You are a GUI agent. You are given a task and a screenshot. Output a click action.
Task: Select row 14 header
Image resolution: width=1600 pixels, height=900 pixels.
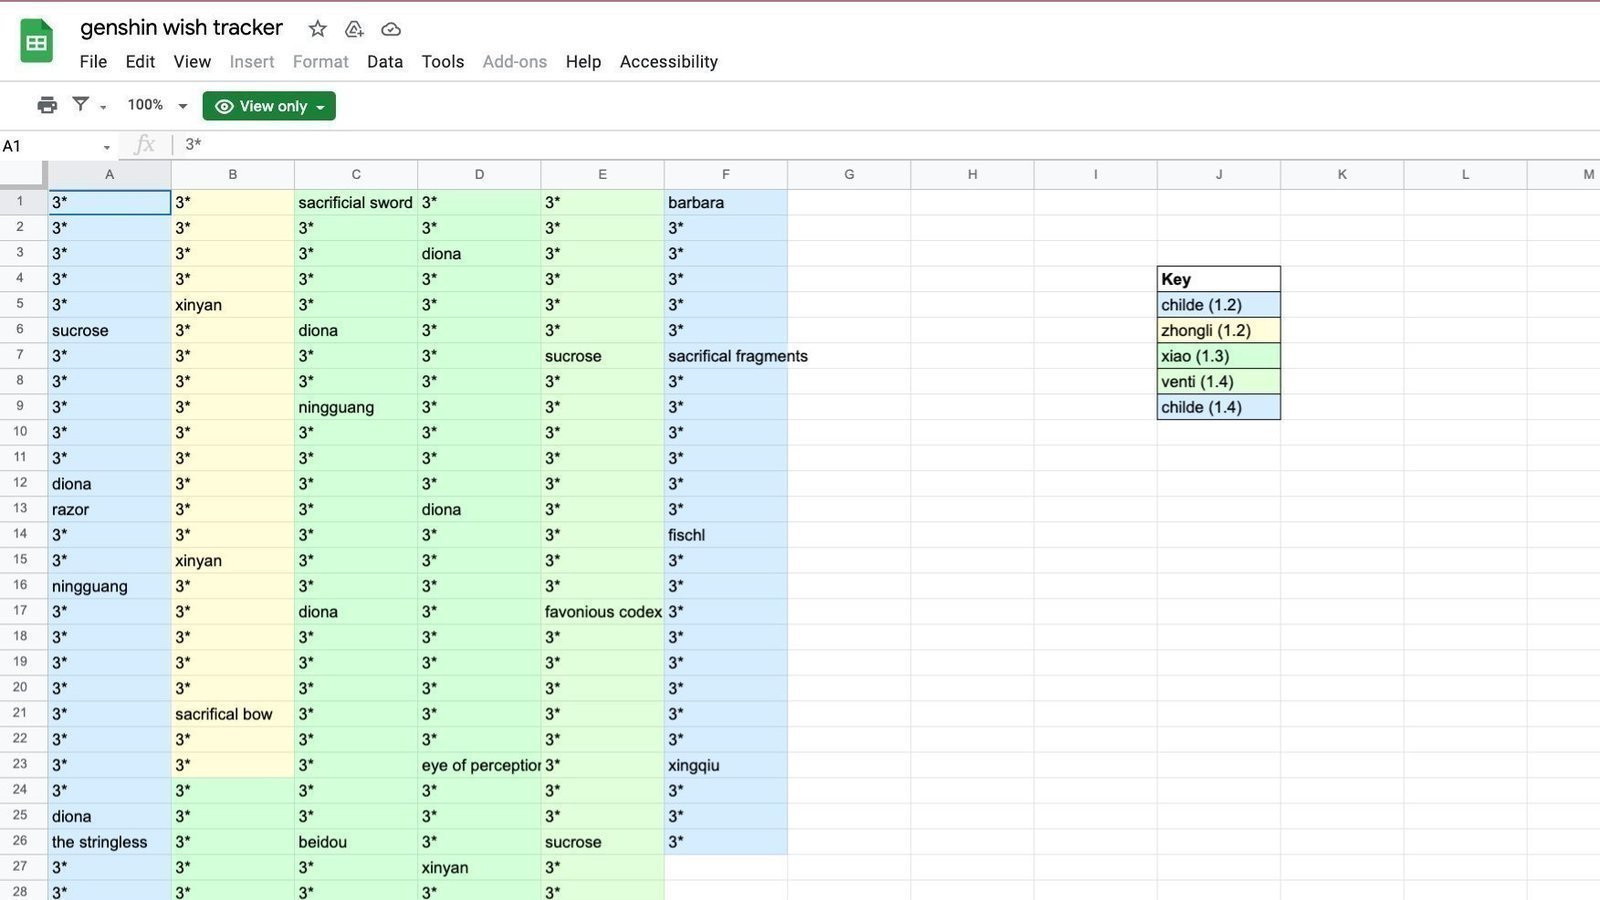(20, 534)
